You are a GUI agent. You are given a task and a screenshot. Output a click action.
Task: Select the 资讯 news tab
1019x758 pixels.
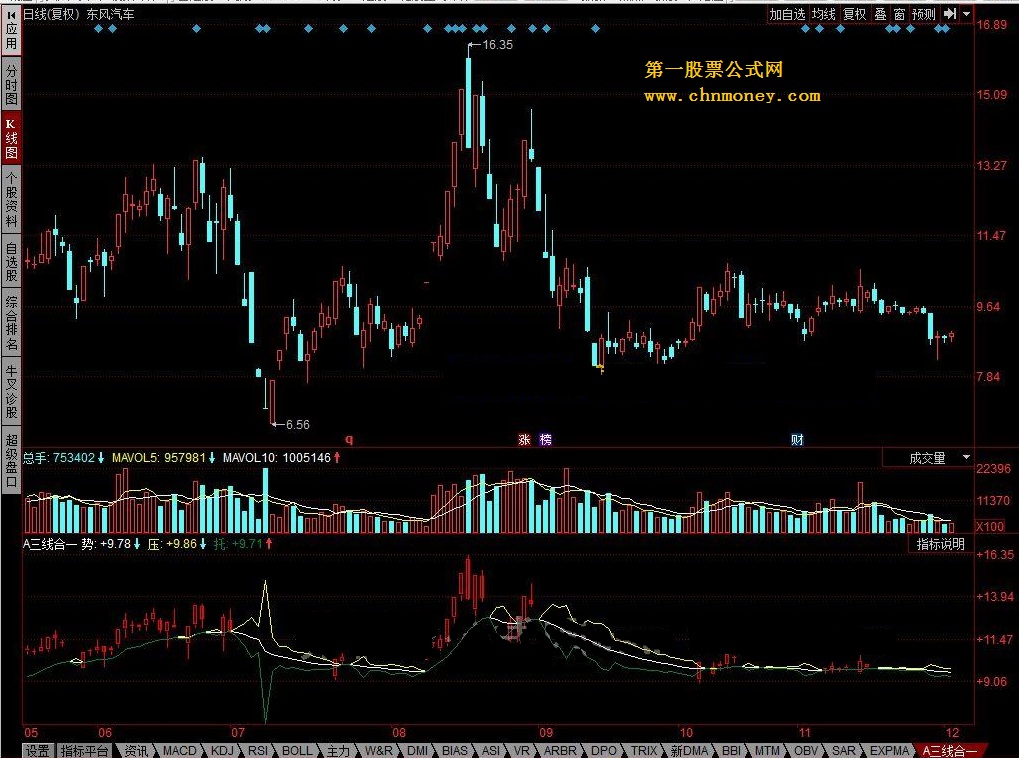[x=136, y=751]
